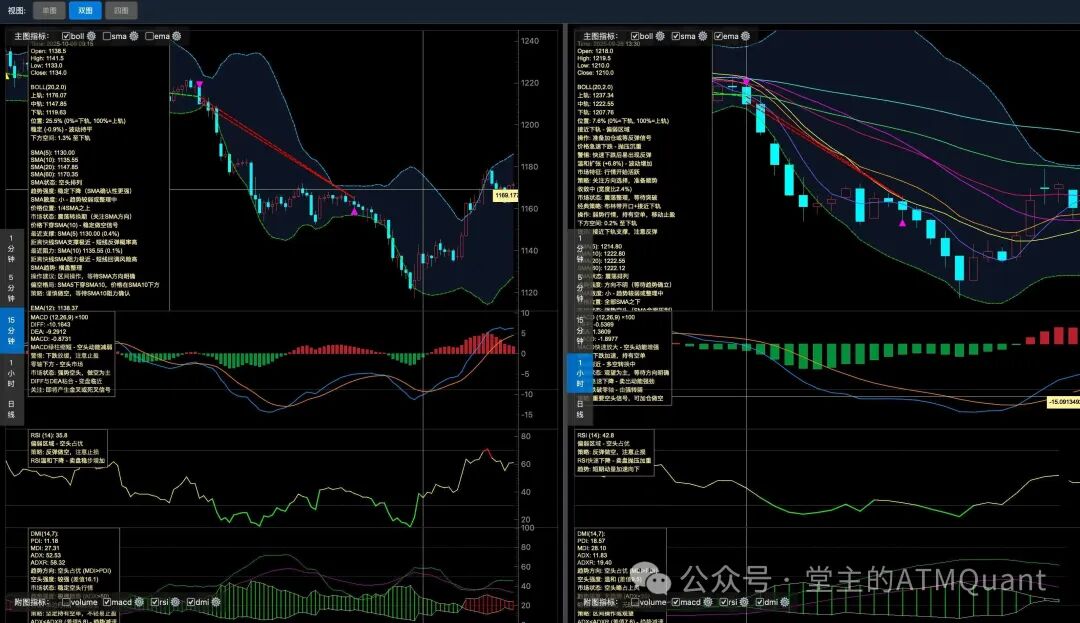Select 双图 dual view button
This screenshot has width=1080, height=623.
85,10
